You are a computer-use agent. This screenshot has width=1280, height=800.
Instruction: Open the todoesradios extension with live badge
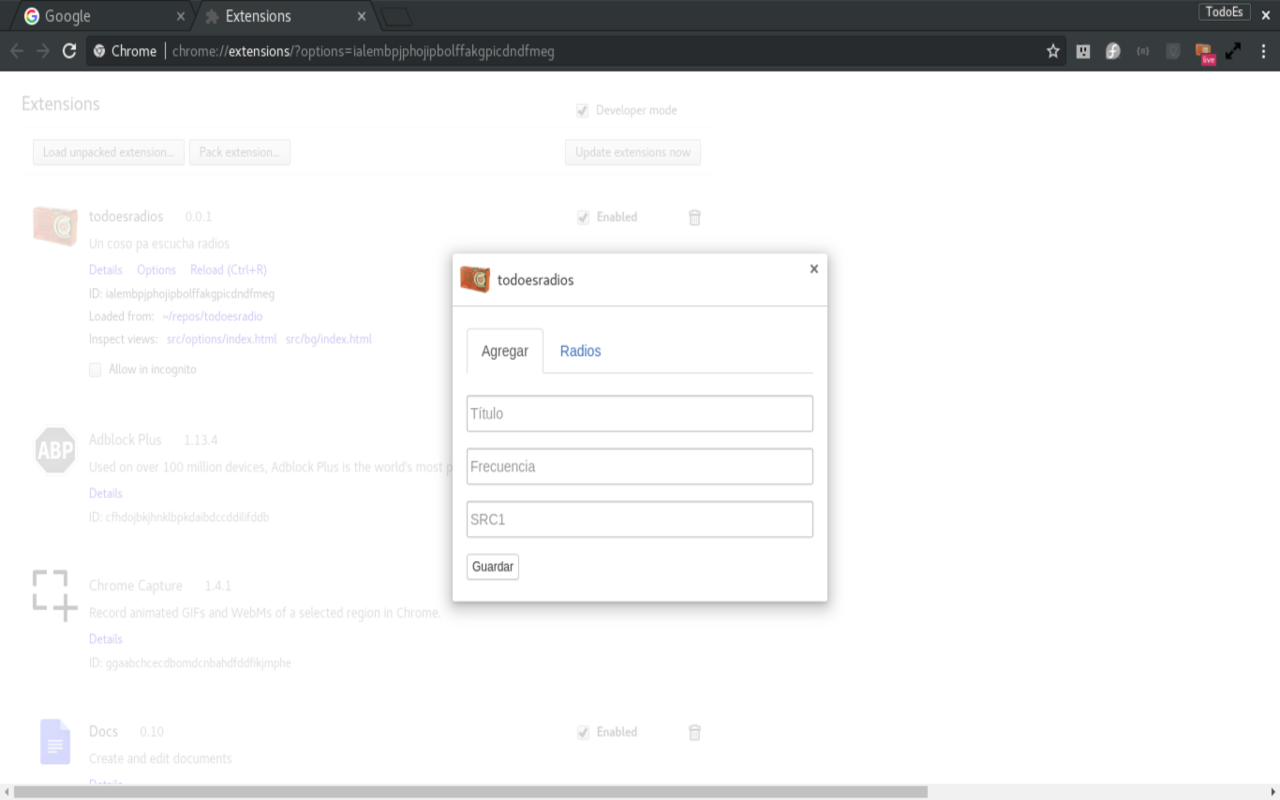click(1204, 53)
